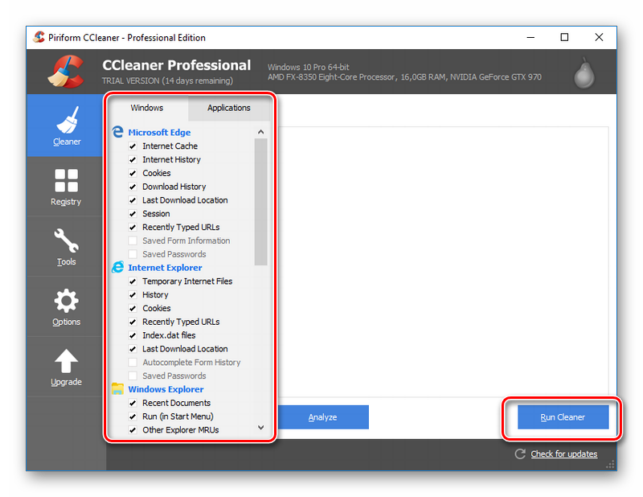The width and height of the screenshot is (643, 497).
Task: Toggle the Session checkbox
Action: [x=132, y=214]
